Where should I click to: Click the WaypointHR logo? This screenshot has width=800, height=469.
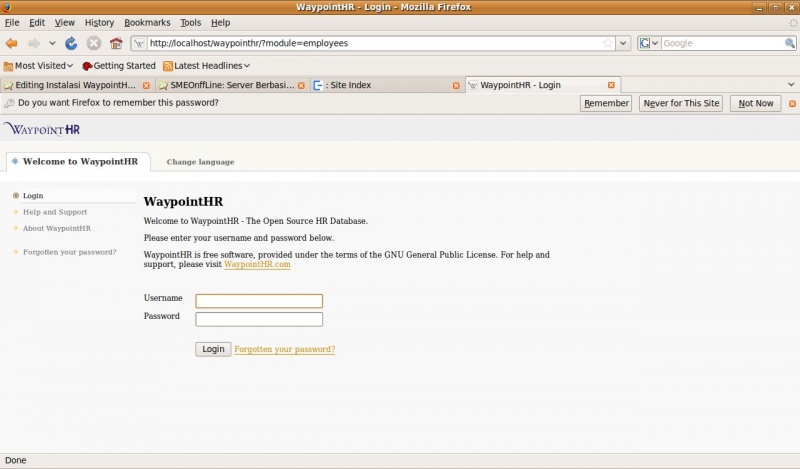42,129
